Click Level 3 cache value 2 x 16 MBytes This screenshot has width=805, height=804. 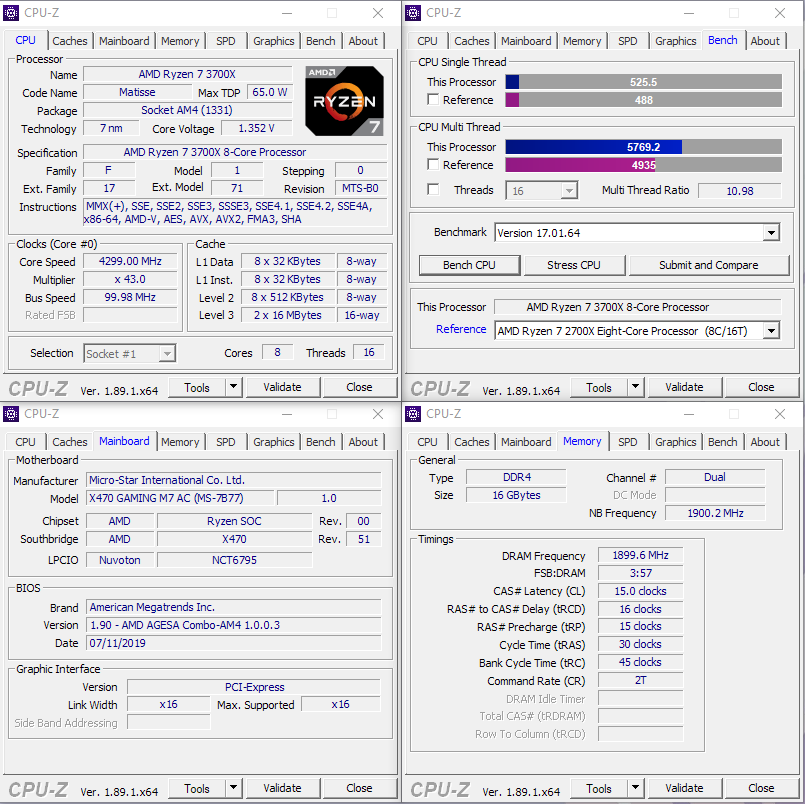click(288, 315)
